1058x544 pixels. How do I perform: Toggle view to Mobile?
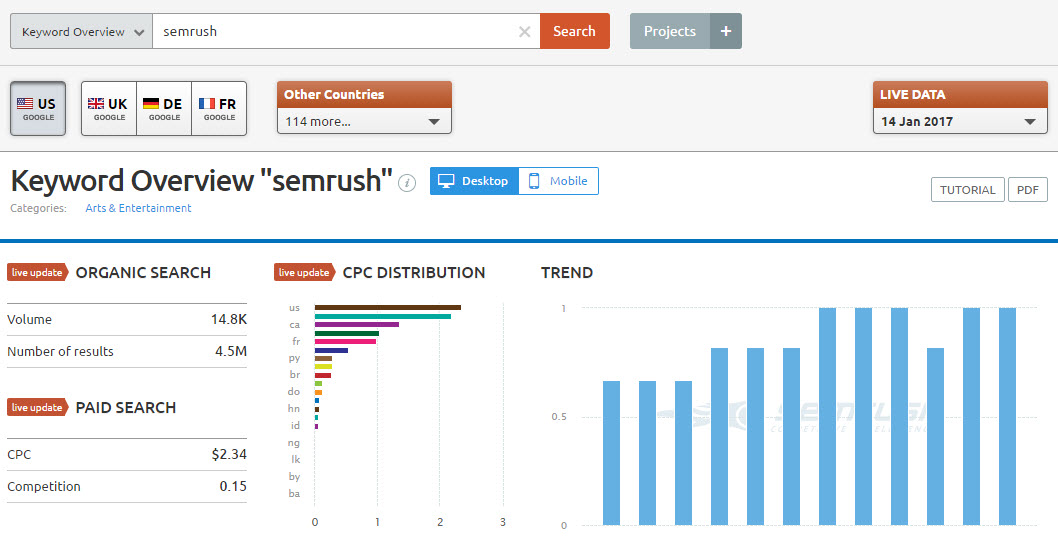[x=559, y=181]
